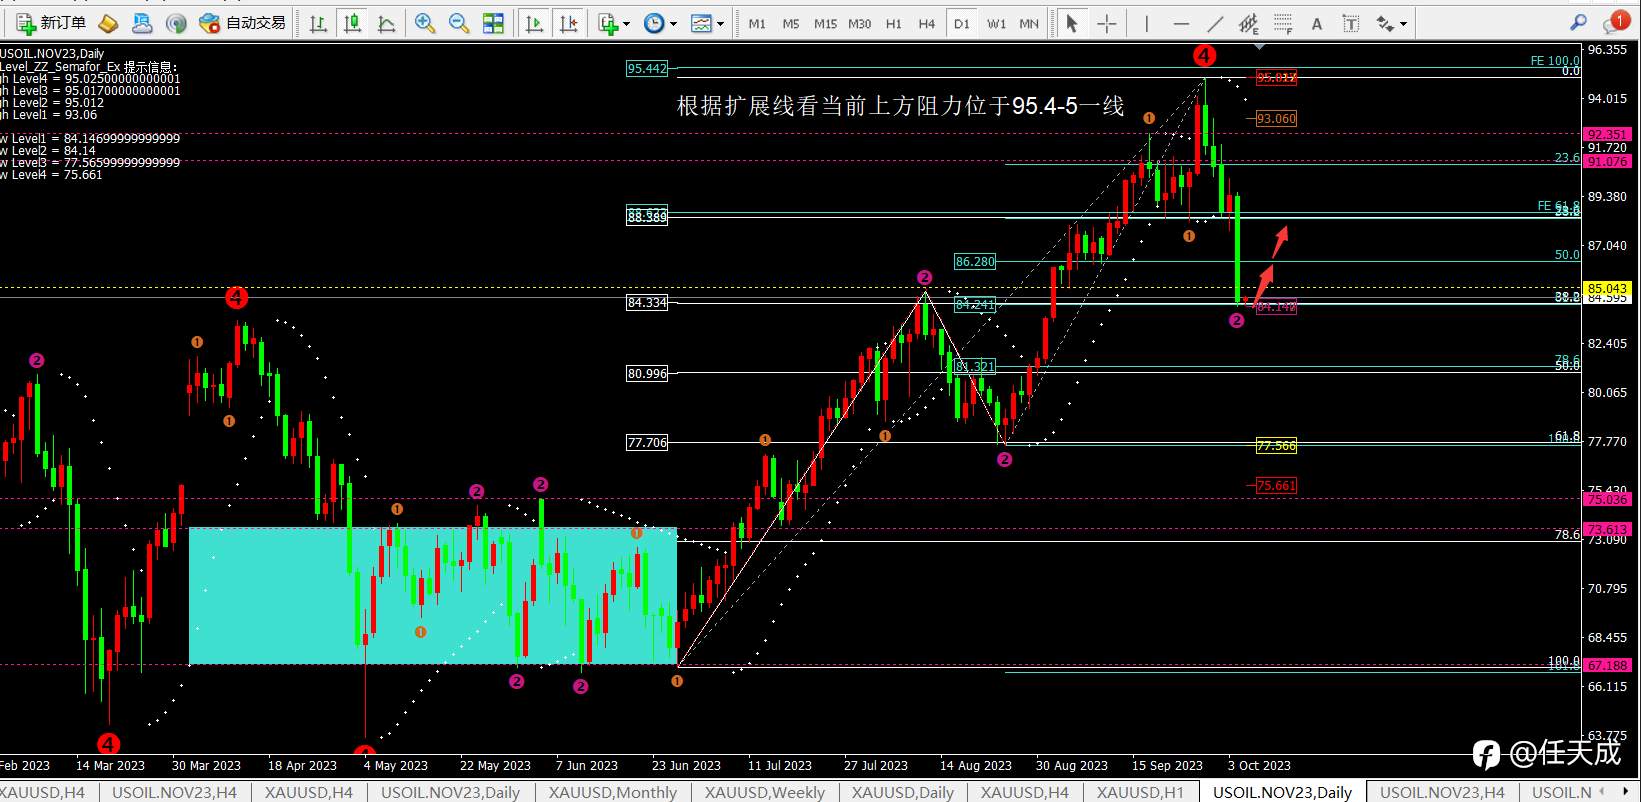Select the Text (A) drawing tool
Viewport: 1641px width, 802px height.
1317,23
